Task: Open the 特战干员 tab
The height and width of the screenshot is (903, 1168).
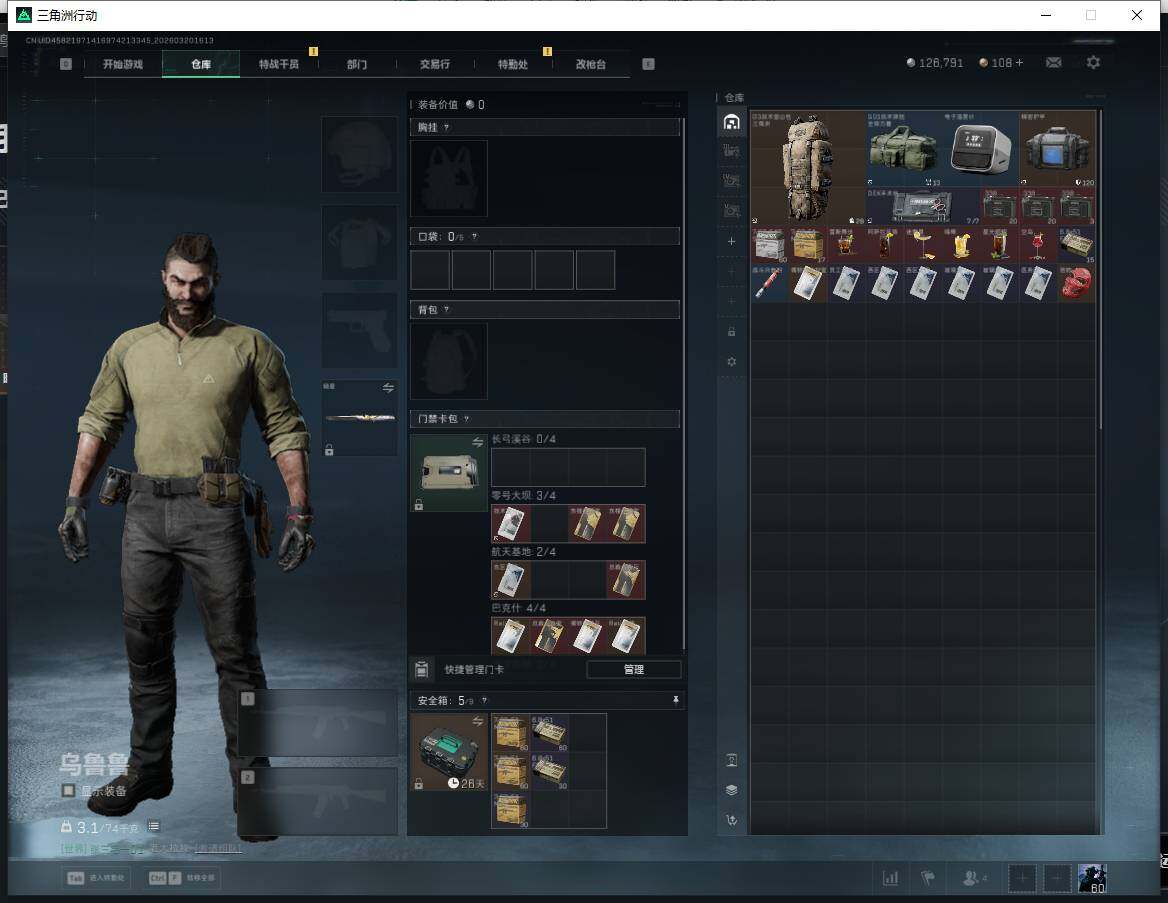Action: tap(279, 64)
